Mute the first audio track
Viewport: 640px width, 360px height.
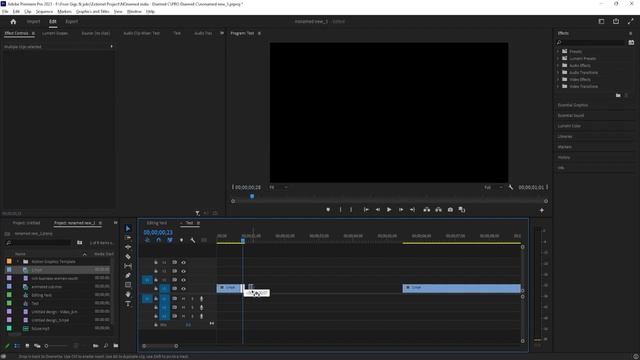pyautogui.click(x=183, y=299)
